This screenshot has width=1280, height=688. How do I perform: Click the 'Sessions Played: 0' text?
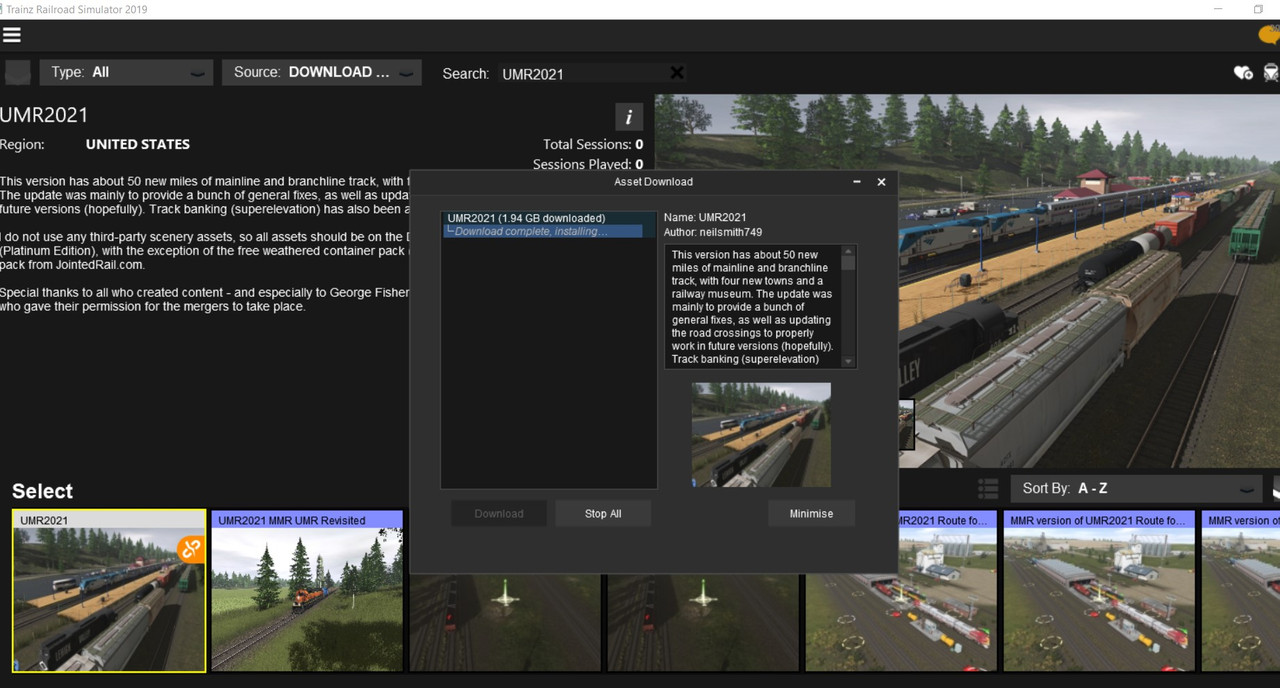(588, 164)
